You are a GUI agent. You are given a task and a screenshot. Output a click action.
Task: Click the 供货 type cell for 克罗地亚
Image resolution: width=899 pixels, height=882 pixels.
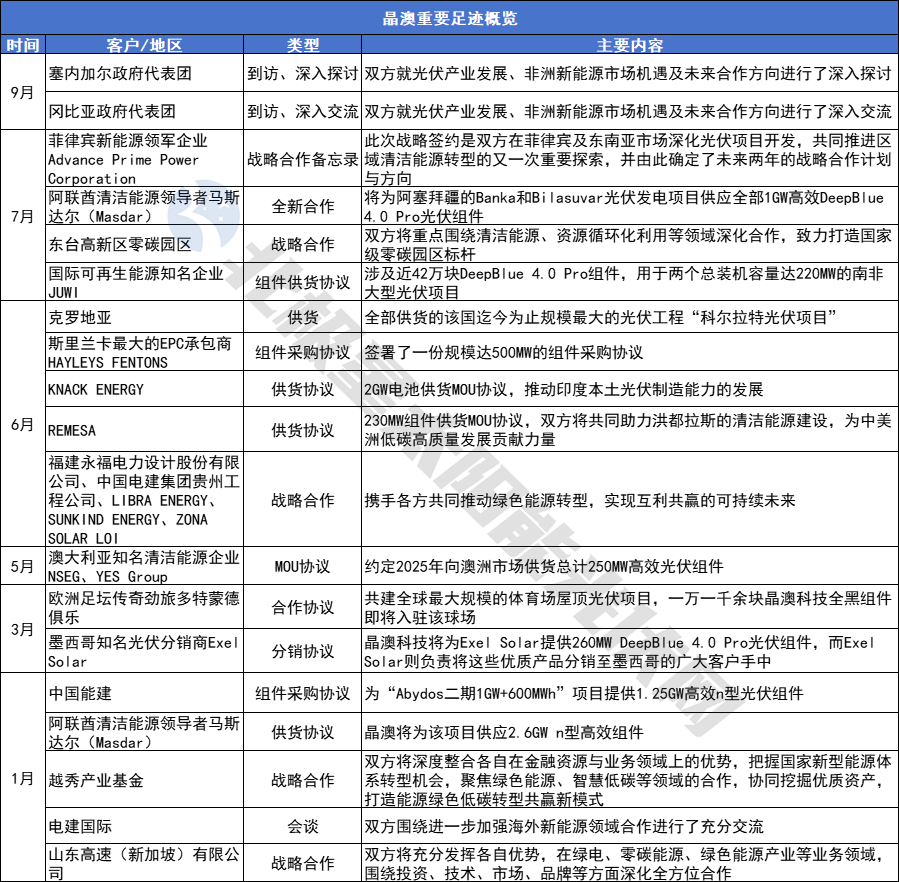click(x=303, y=317)
